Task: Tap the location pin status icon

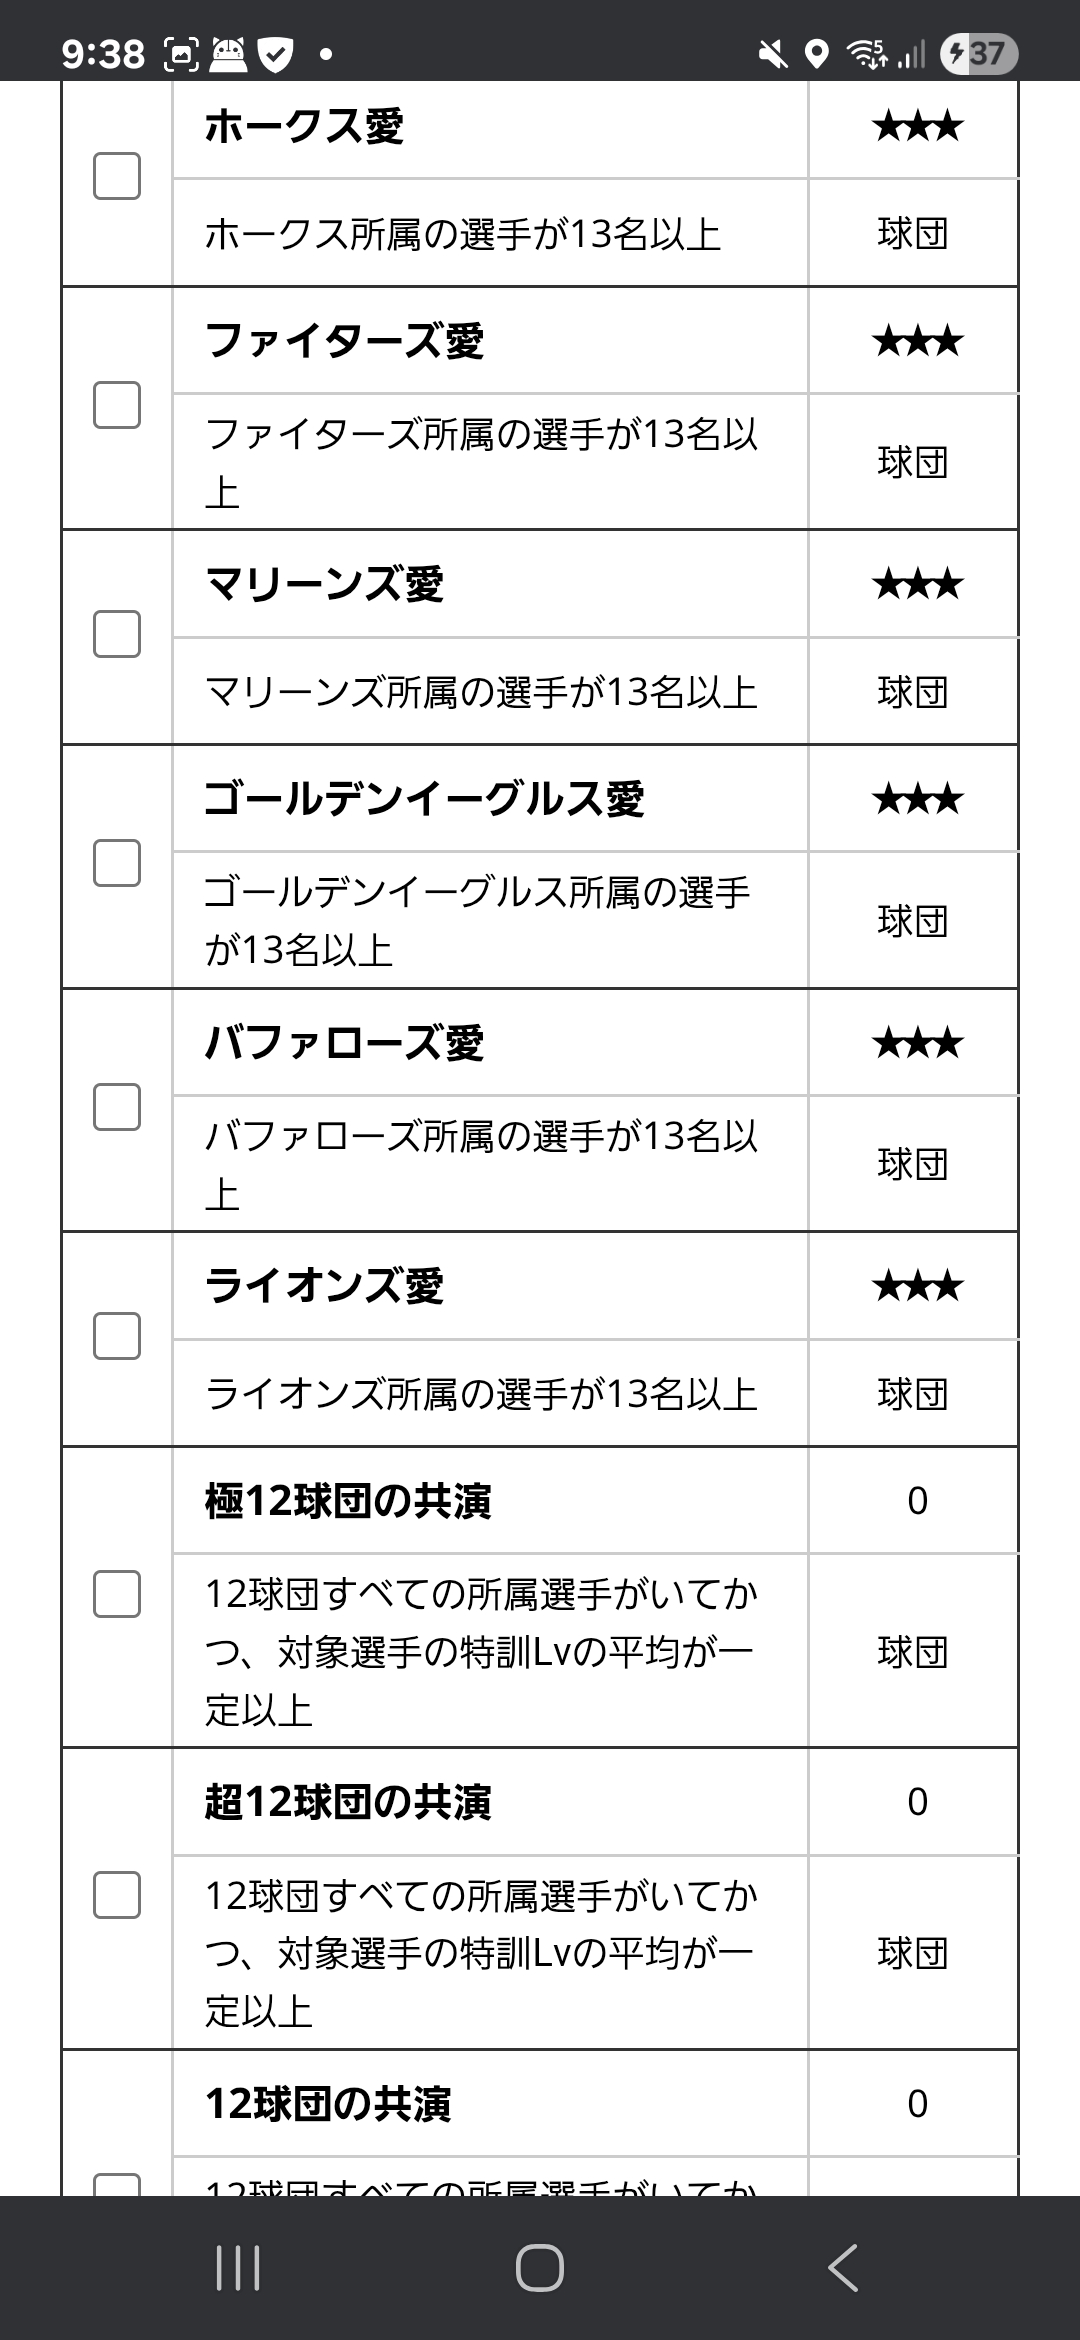Action: [x=817, y=54]
